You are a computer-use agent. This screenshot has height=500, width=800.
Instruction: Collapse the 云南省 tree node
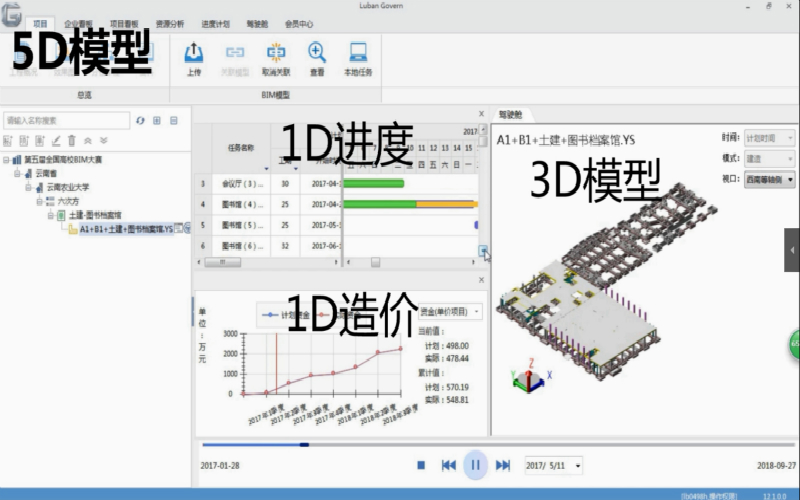(17, 173)
